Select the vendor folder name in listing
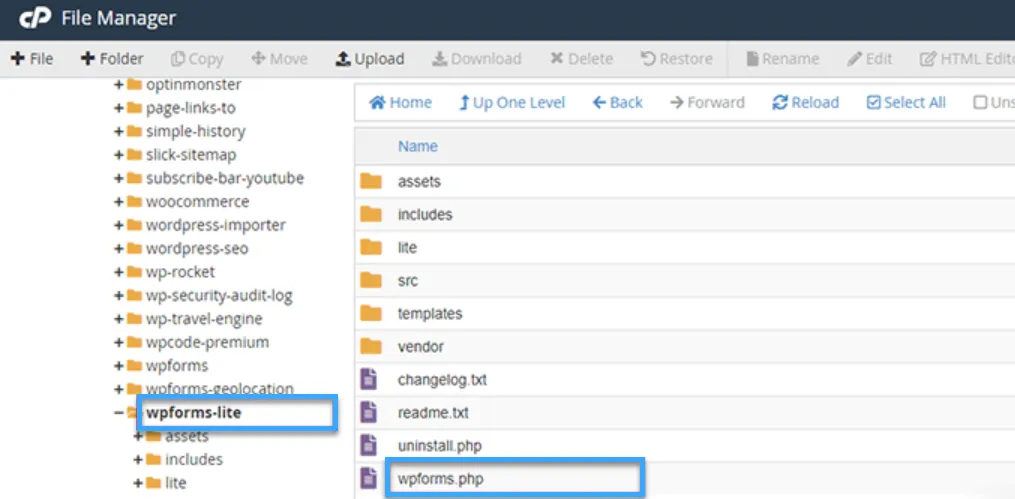1015x499 pixels. pos(421,347)
